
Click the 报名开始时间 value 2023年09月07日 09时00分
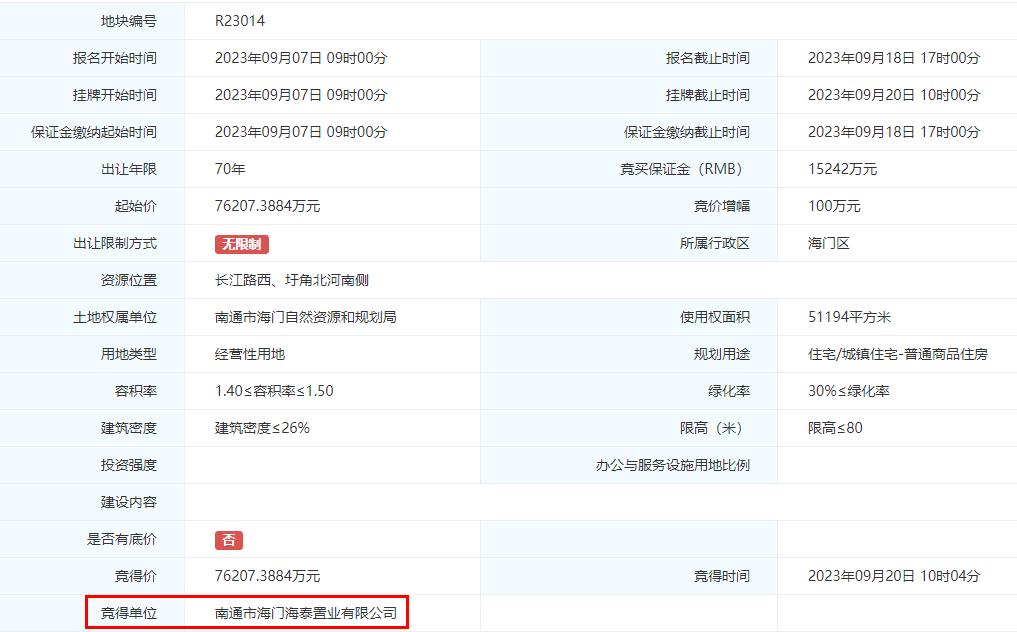point(301,58)
